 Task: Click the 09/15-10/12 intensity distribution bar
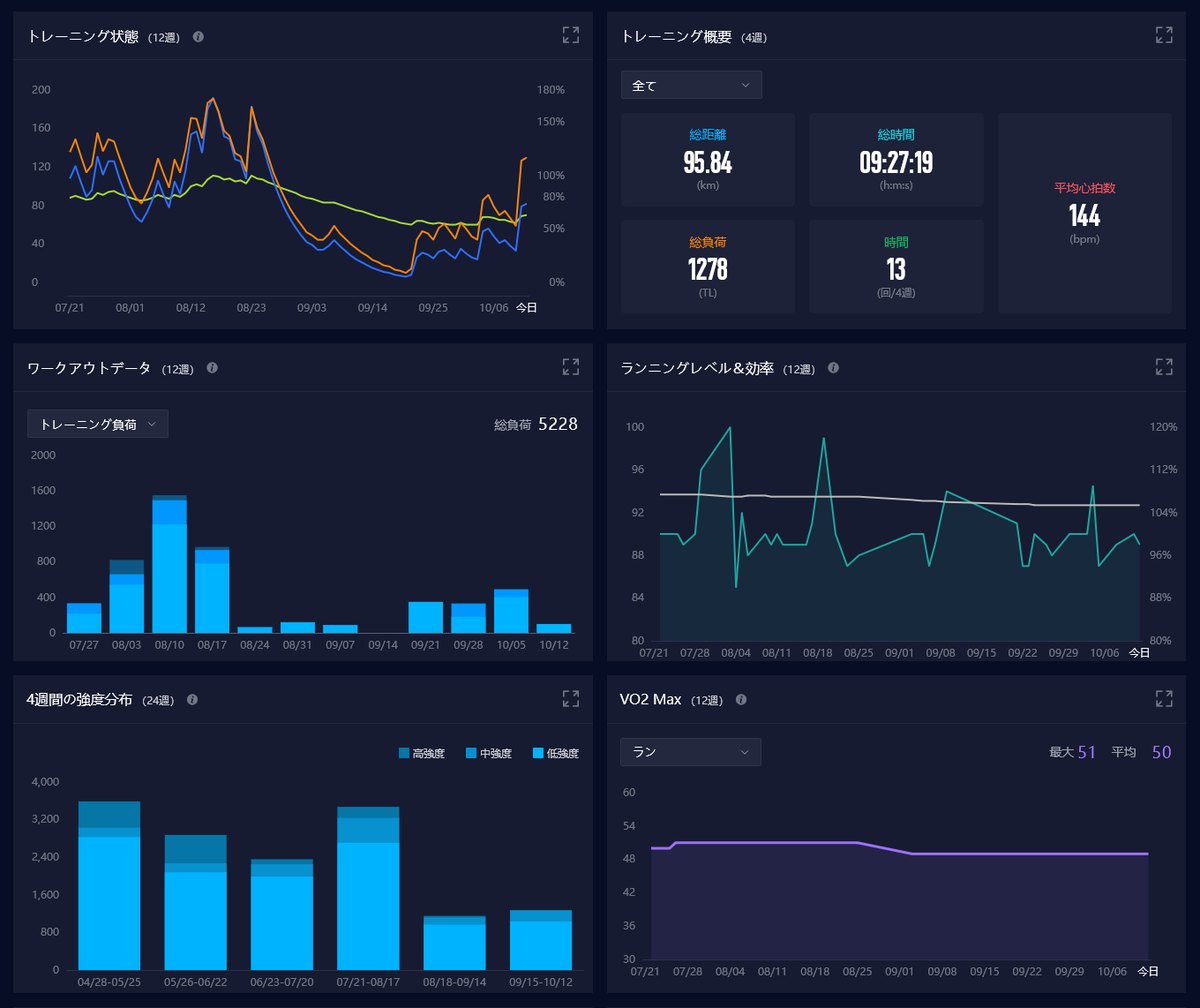pos(541,940)
